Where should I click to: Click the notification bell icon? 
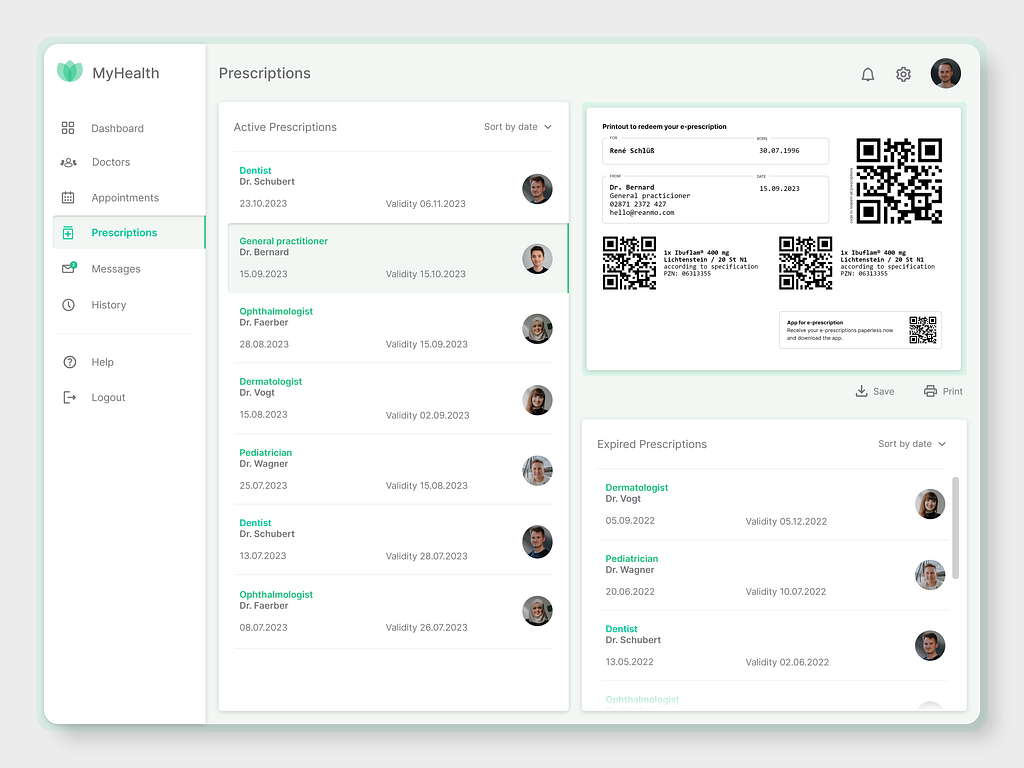(x=867, y=74)
